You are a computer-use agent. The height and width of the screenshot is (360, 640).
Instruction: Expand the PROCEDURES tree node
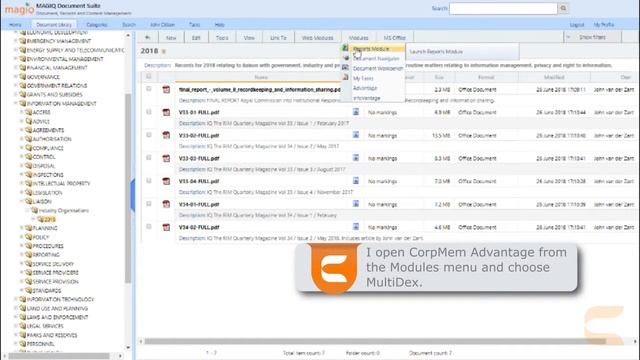click(x=22, y=246)
